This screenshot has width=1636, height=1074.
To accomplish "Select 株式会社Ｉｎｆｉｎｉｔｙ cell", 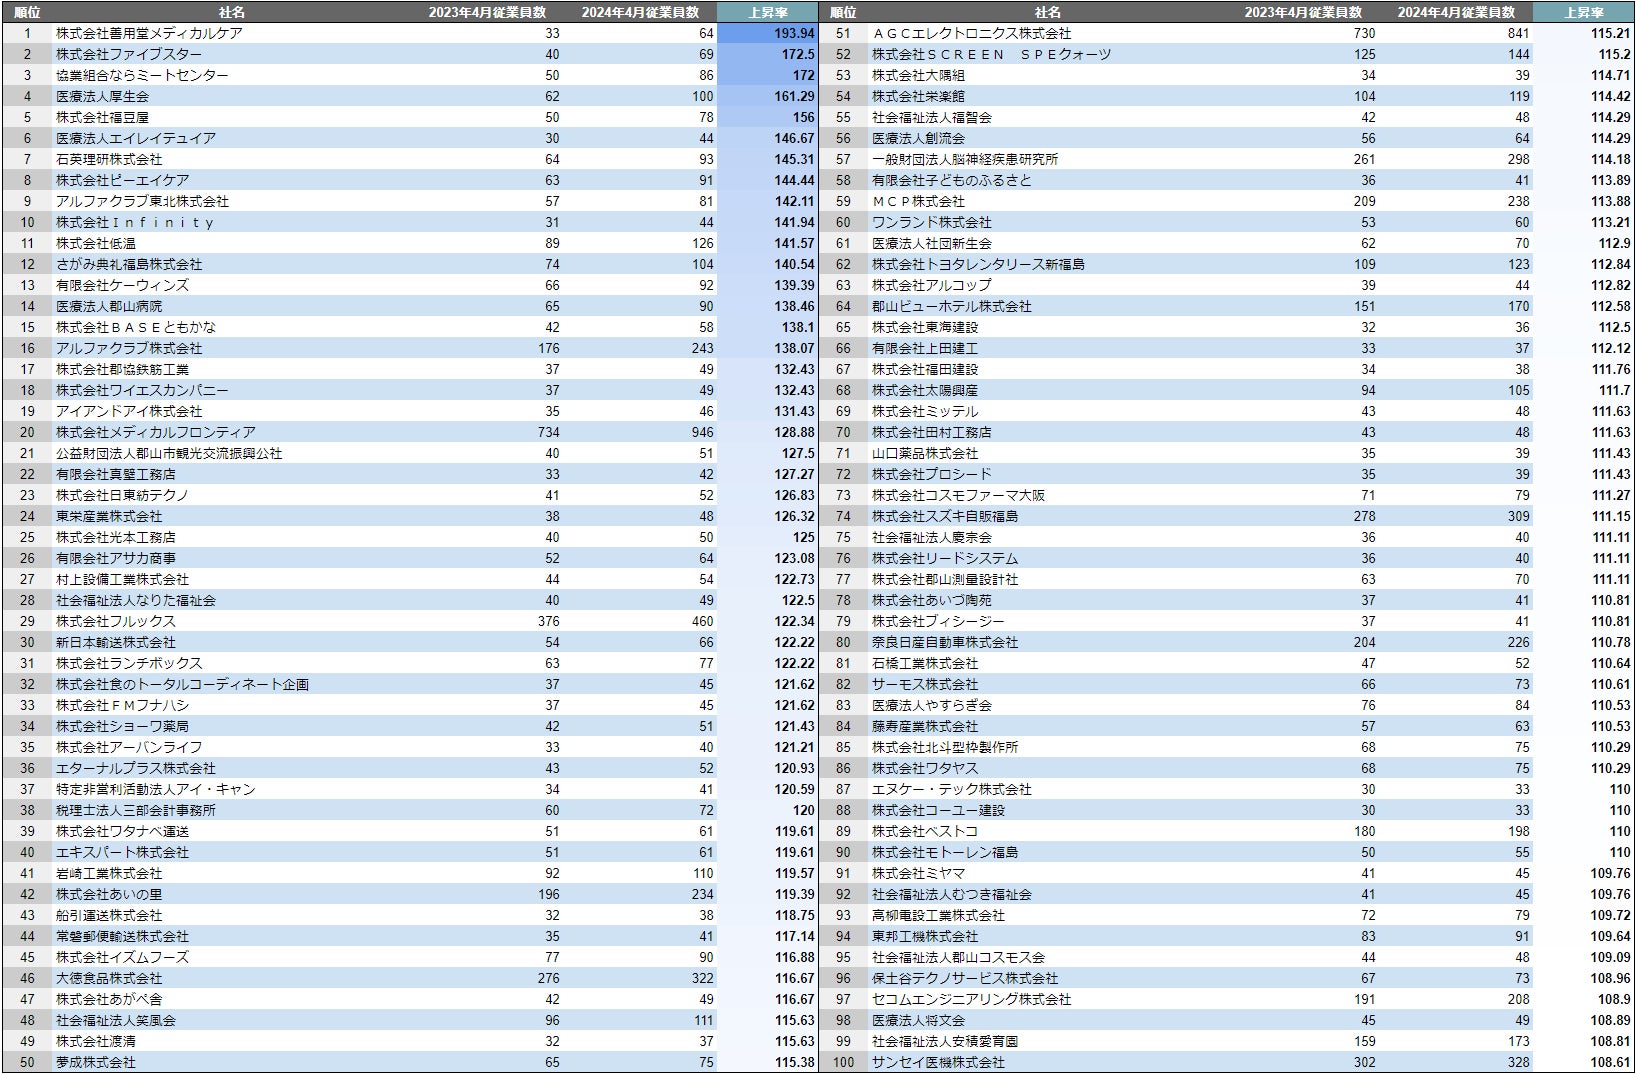I will click(x=135, y=222).
